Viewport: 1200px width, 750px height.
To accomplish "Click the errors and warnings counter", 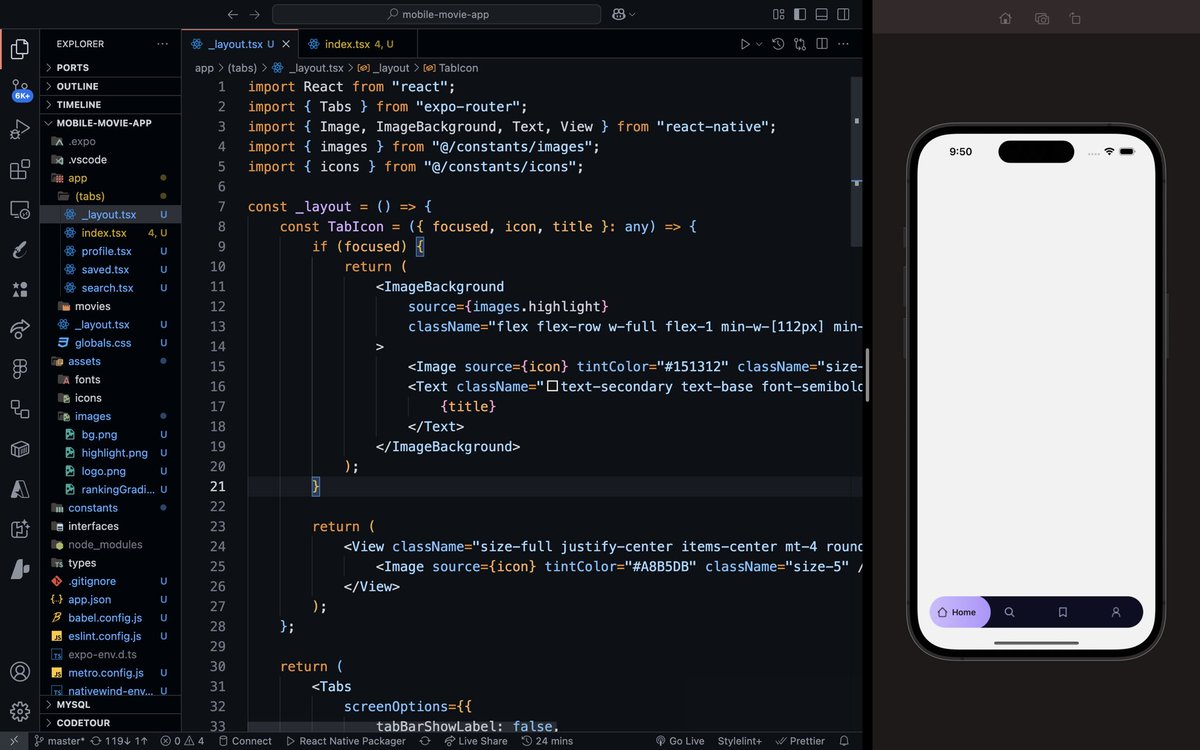I will pyautogui.click(x=181, y=741).
